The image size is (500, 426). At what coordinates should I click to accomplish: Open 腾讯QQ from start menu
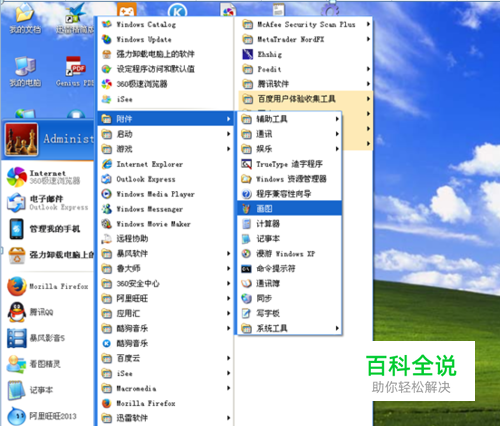tap(49, 312)
